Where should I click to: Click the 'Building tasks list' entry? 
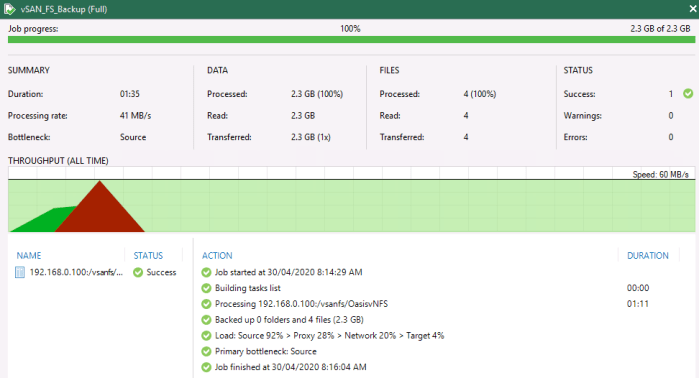coord(248,288)
